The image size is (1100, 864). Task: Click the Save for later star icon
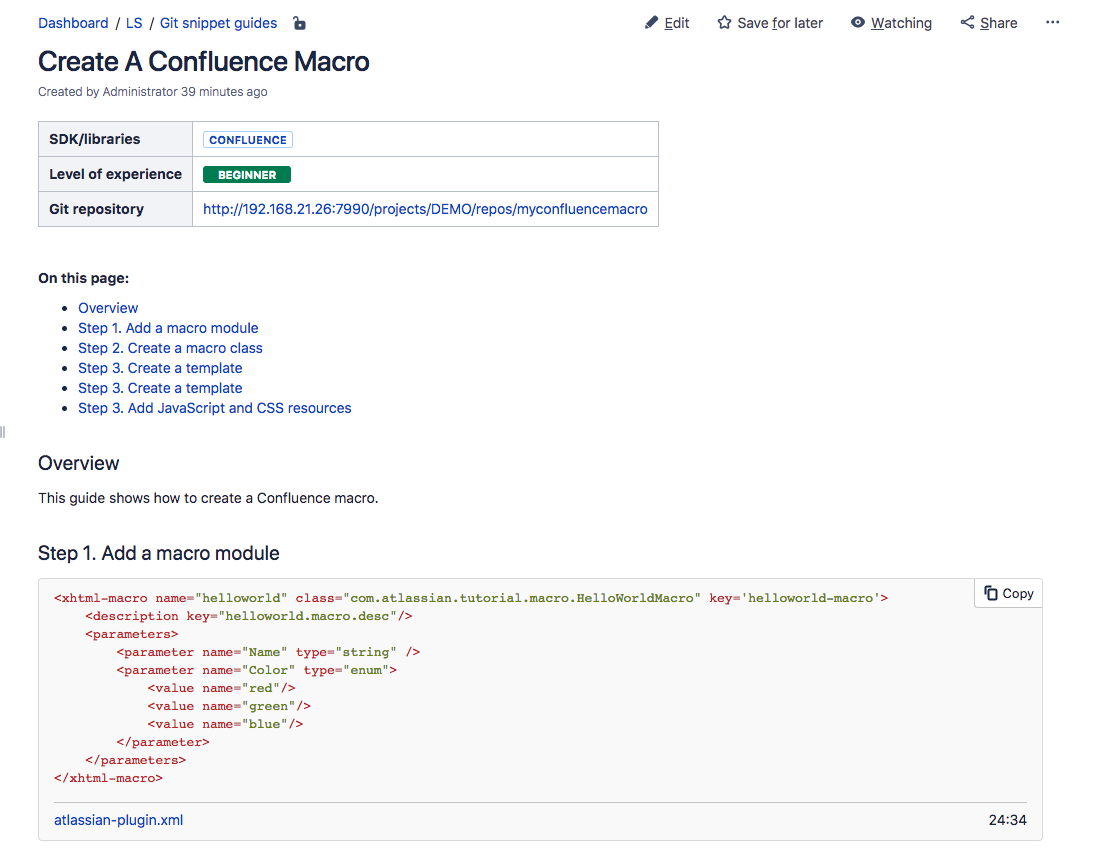click(x=724, y=22)
